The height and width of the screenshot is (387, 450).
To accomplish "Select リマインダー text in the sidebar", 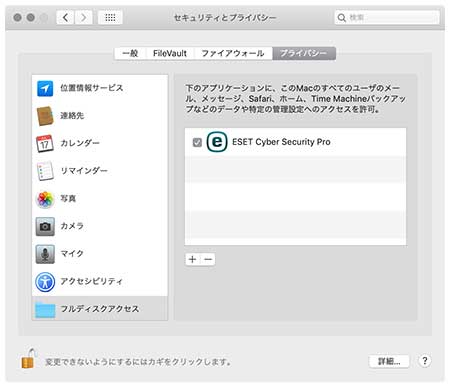I will [x=84, y=171].
